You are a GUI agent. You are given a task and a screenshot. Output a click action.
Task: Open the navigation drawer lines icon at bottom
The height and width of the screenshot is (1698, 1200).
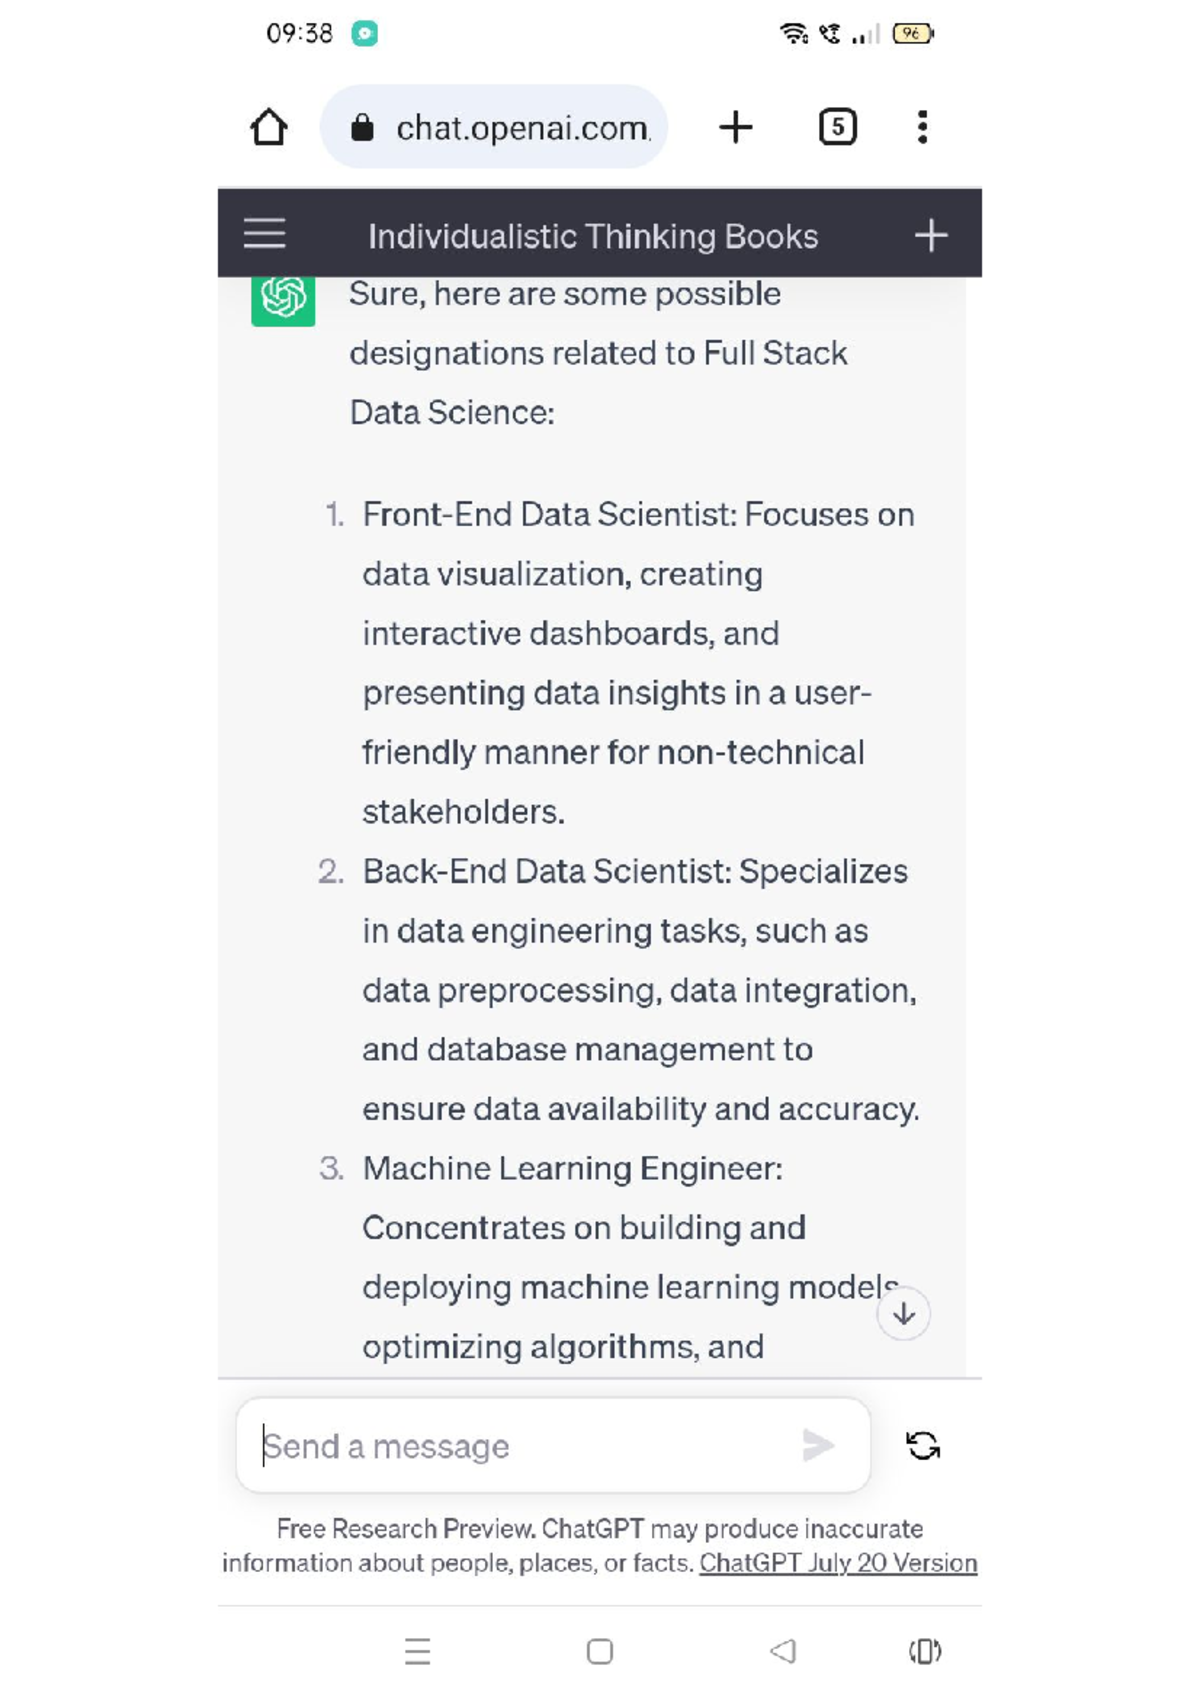[x=416, y=1651]
